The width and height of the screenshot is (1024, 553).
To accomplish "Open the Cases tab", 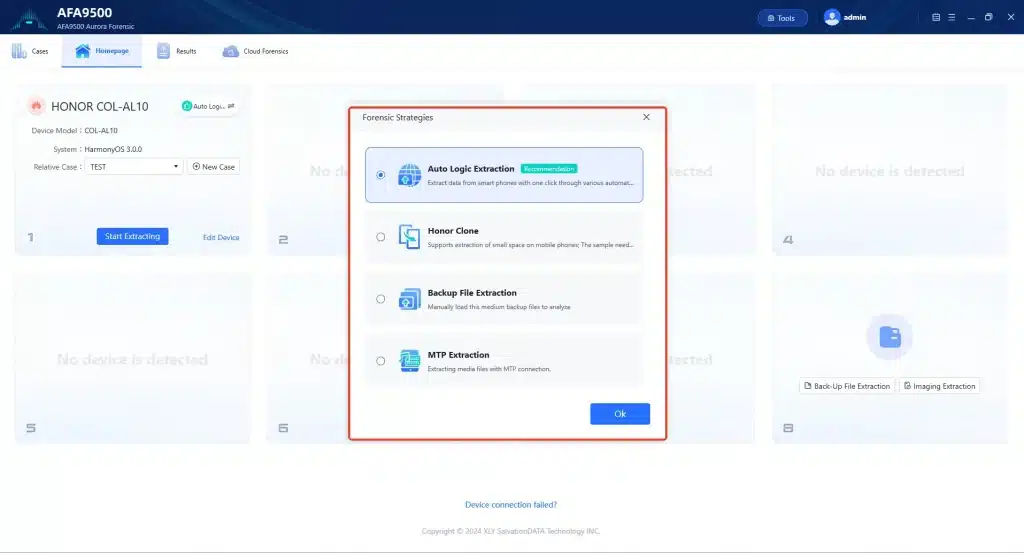I will [x=30, y=51].
